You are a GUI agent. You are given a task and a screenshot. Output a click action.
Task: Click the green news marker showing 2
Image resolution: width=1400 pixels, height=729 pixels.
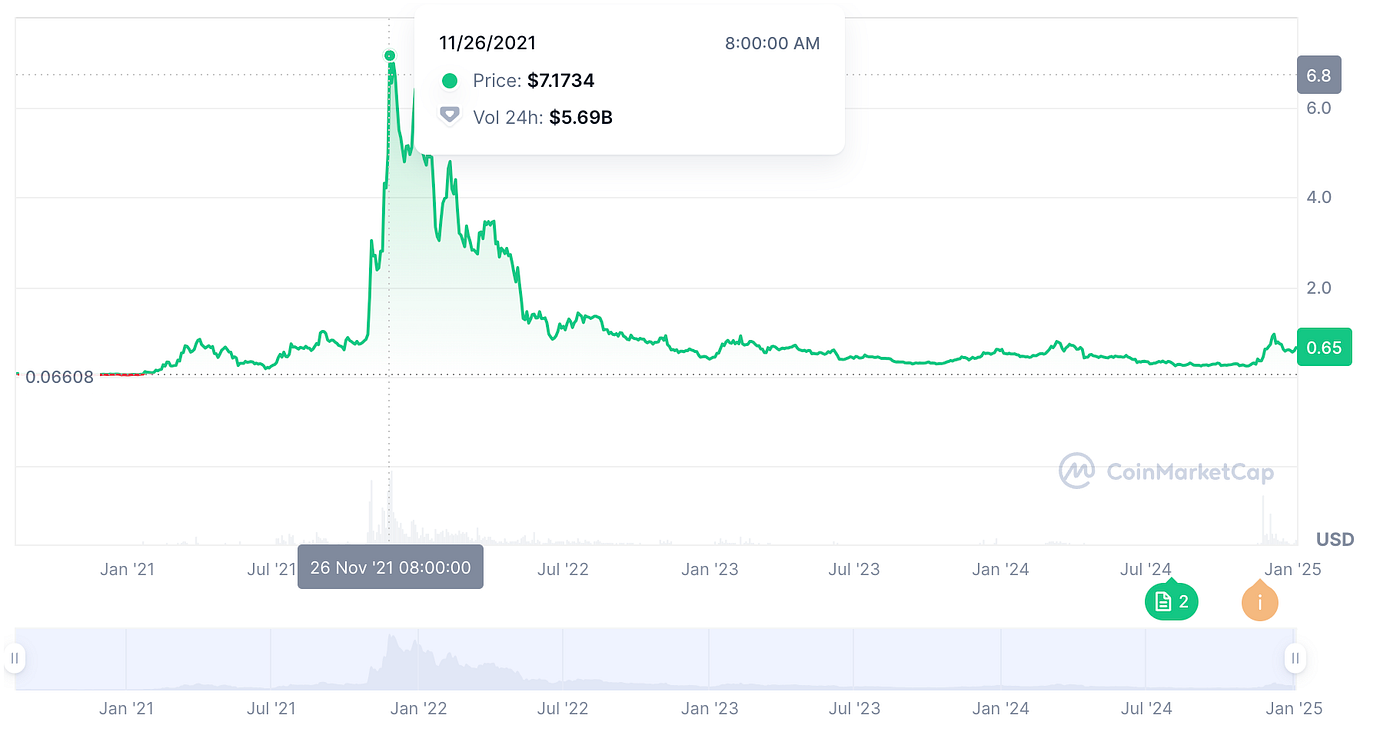[1171, 601]
